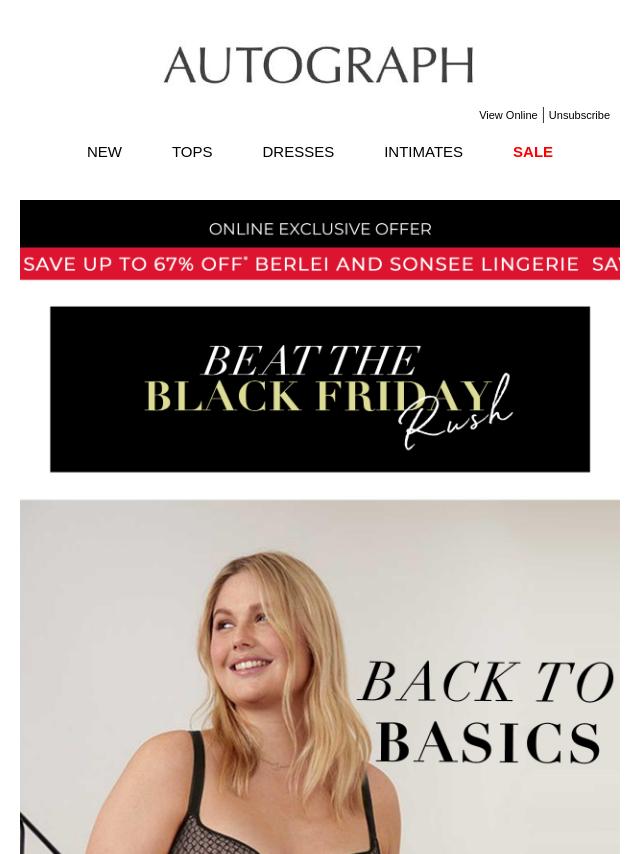Click the cursive Rush script text

(x=455, y=414)
